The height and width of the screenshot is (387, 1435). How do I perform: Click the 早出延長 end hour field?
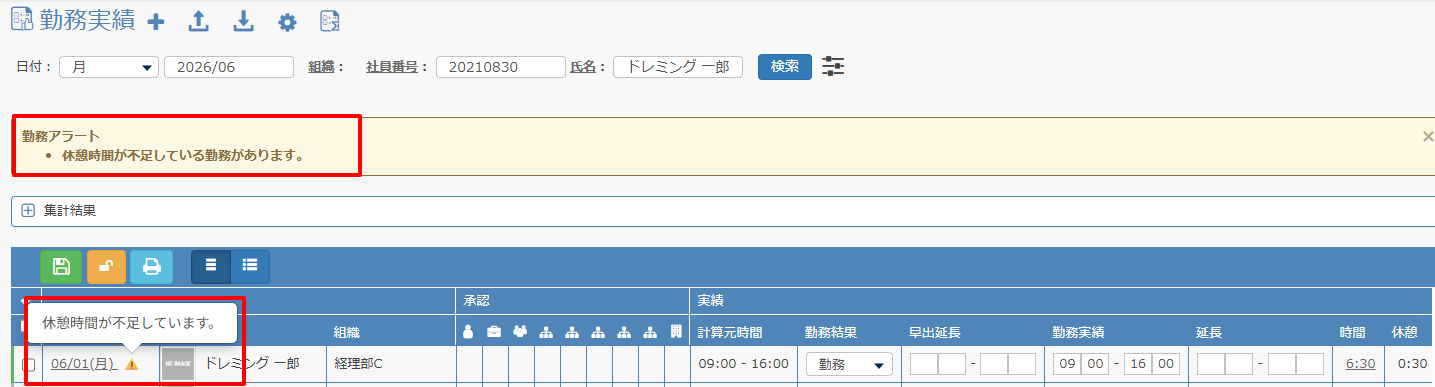pyautogui.click(x=994, y=364)
